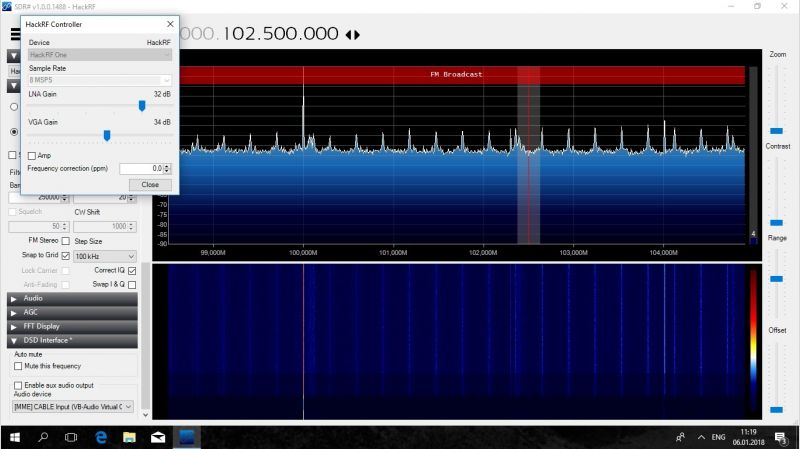
Task: Click the tuned frequency marker in spectrum
Action: [529, 155]
